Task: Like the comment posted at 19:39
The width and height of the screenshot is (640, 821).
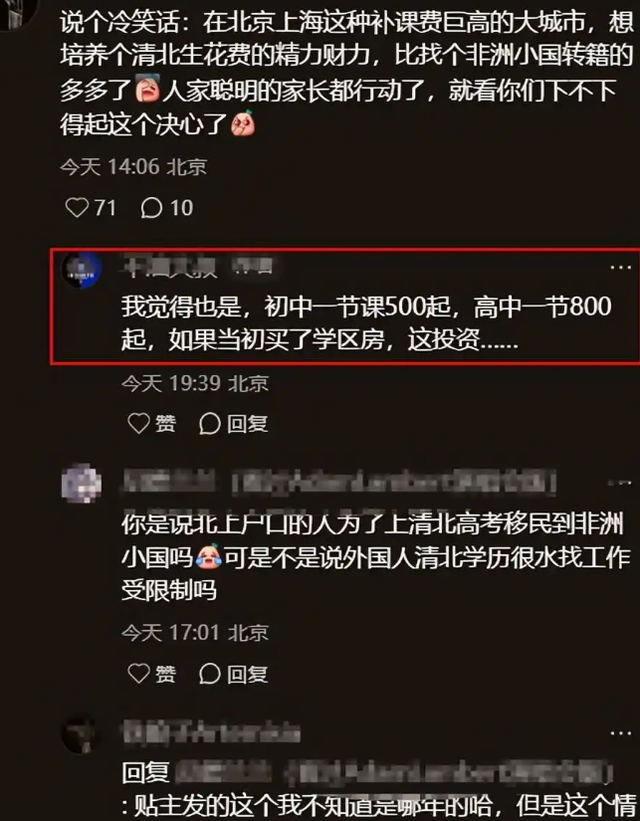Action: pyautogui.click(x=152, y=423)
